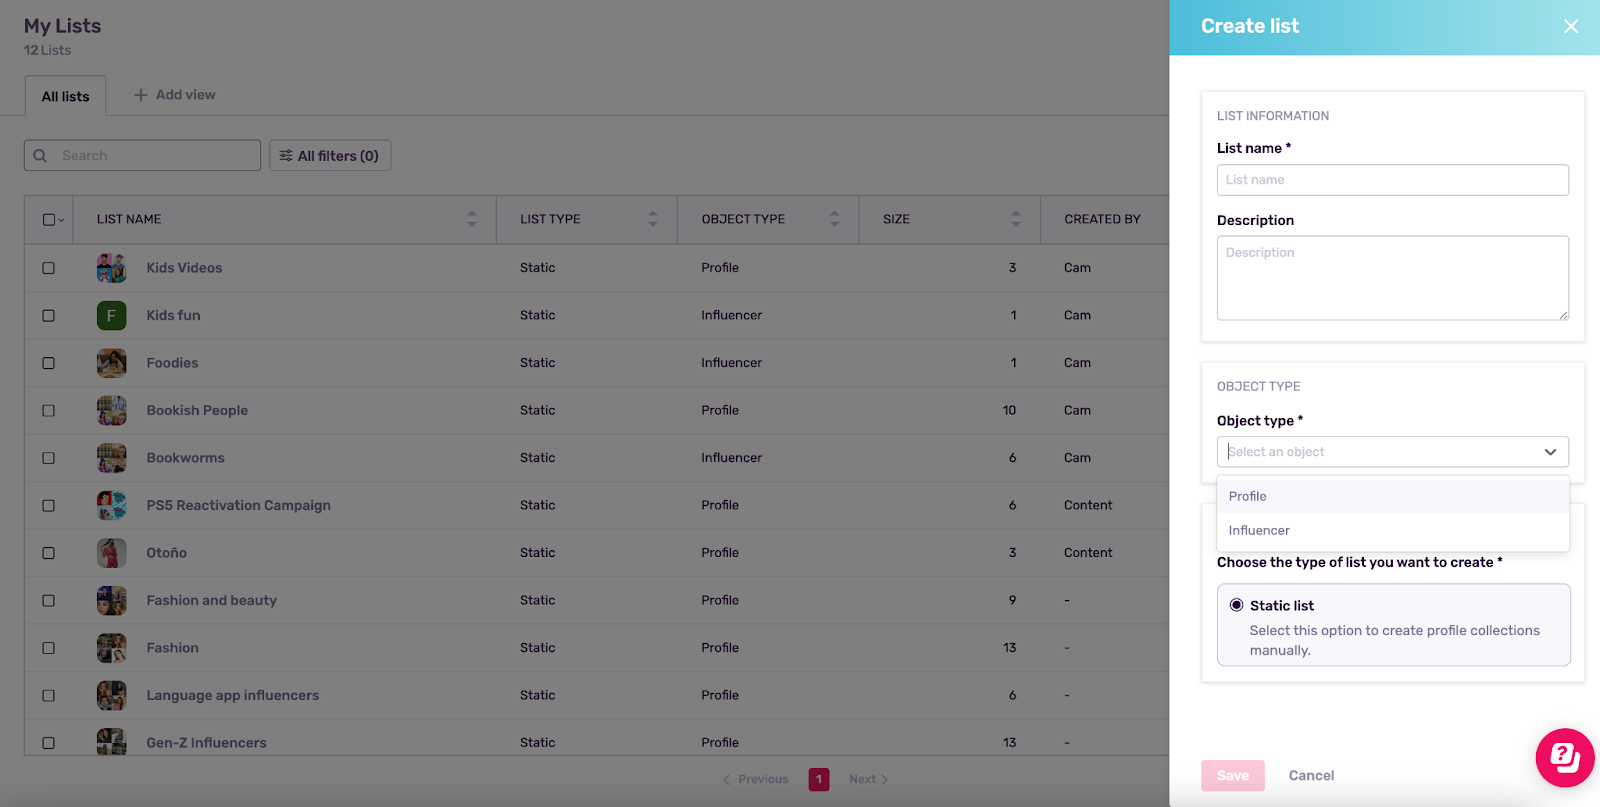Image resolution: width=1600 pixels, height=807 pixels.
Task: Choose Profile from object type options
Action: (1393, 496)
